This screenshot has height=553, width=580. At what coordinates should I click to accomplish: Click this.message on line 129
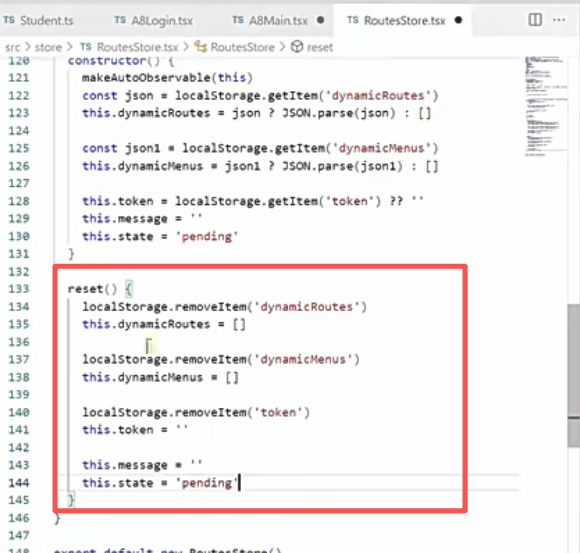(125, 219)
